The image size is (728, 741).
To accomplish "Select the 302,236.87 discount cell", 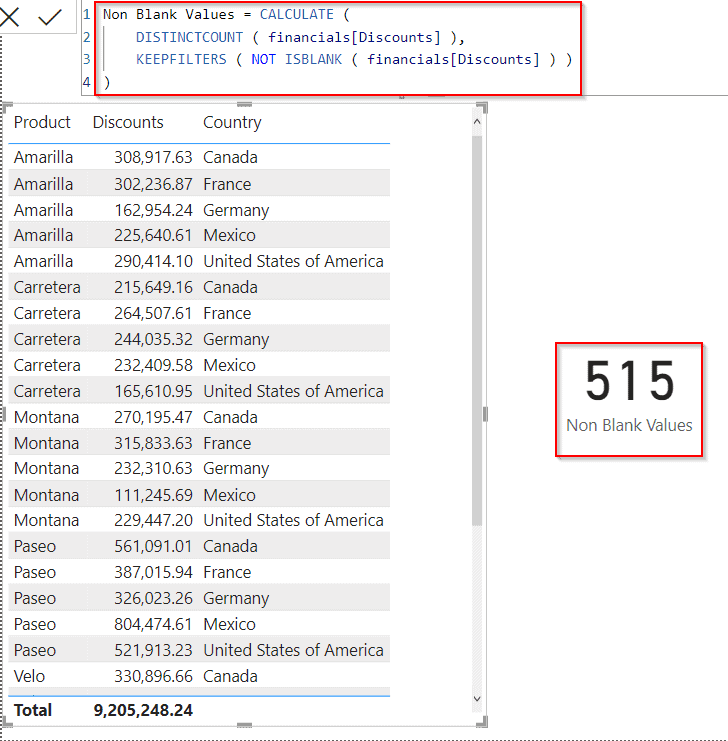I will tap(153, 184).
